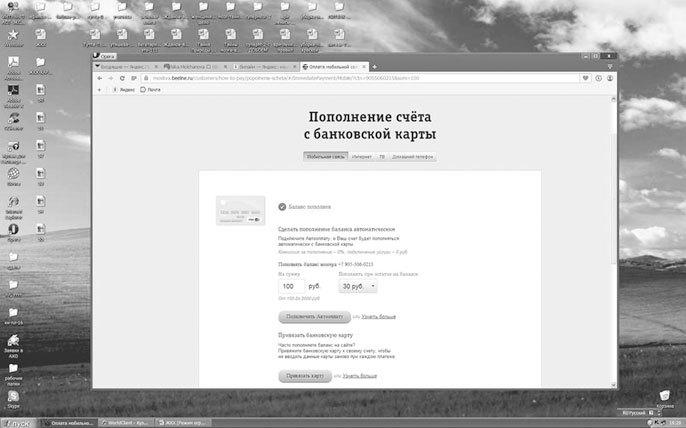Expand the 30 руб balance threshold dropdown
686x428 pixels.
[x=358, y=286]
